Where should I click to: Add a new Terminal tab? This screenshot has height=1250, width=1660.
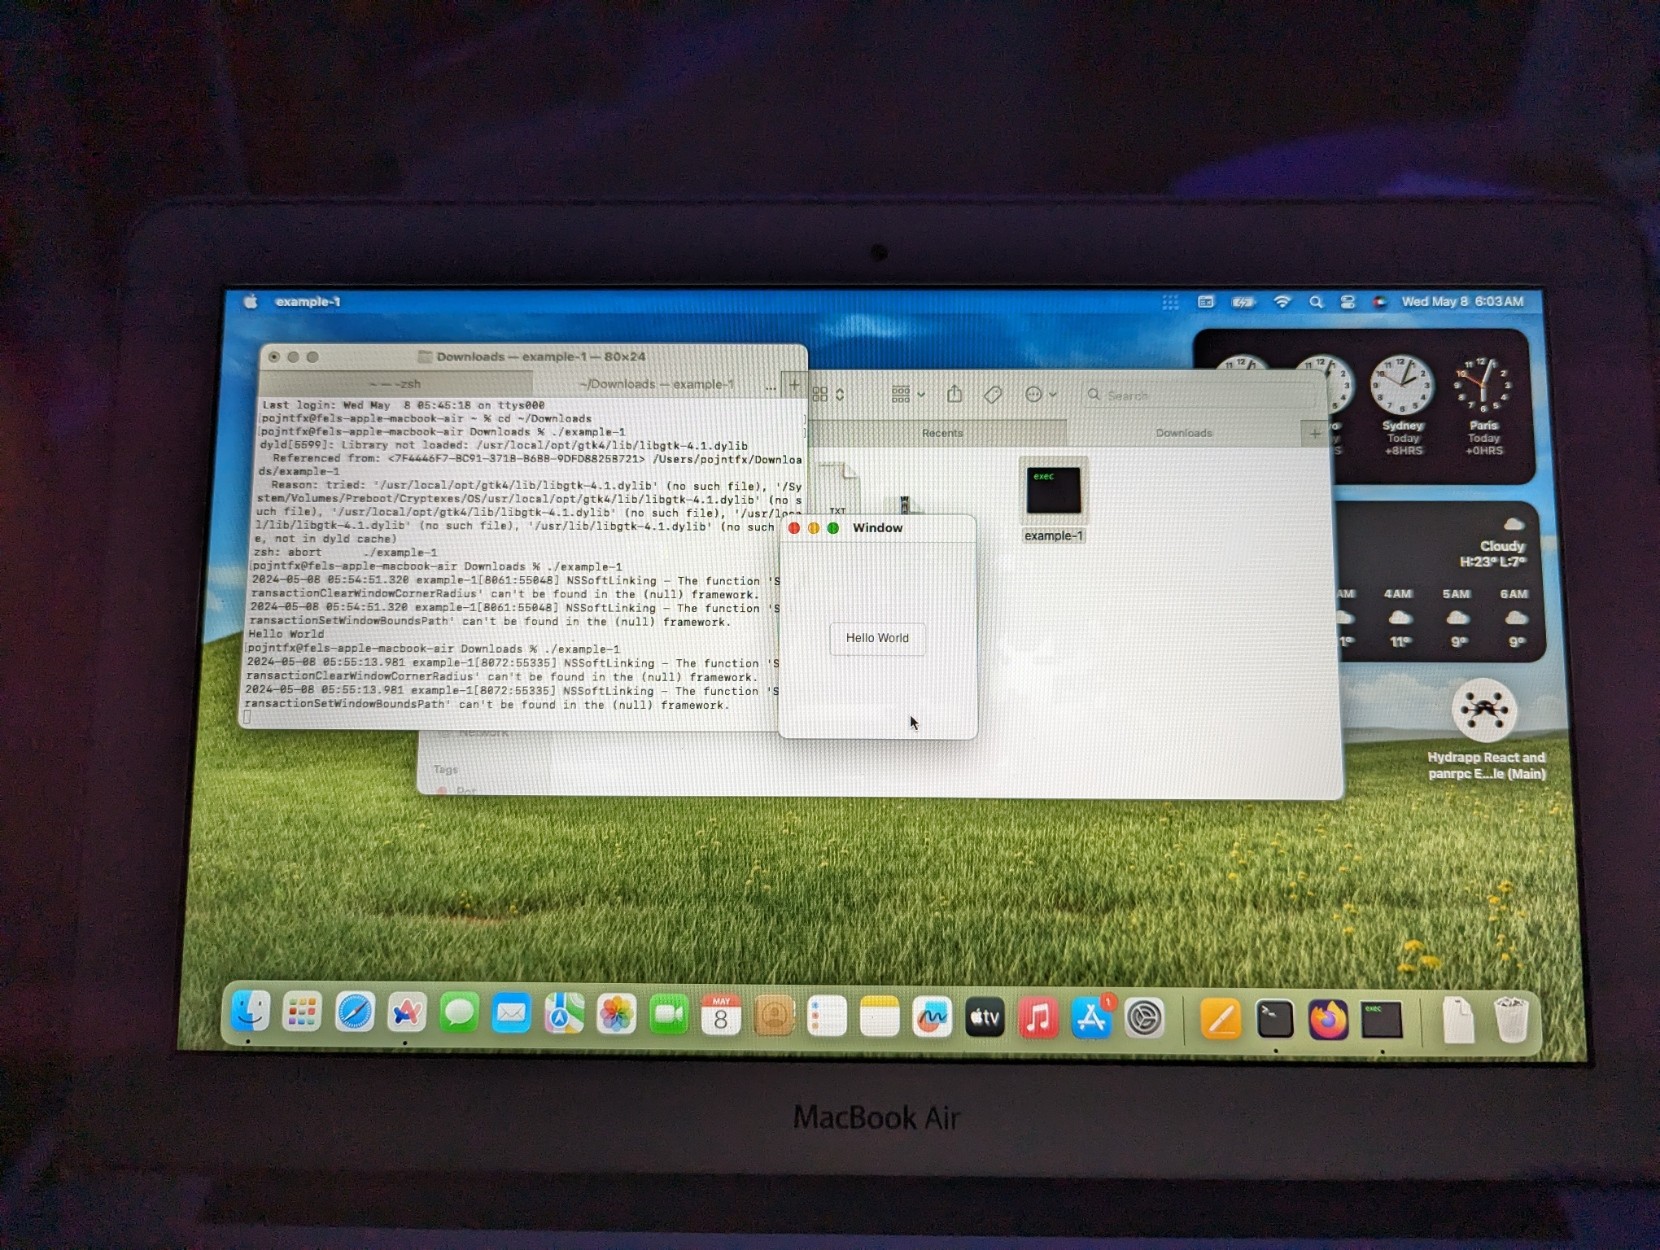(x=794, y=384)
